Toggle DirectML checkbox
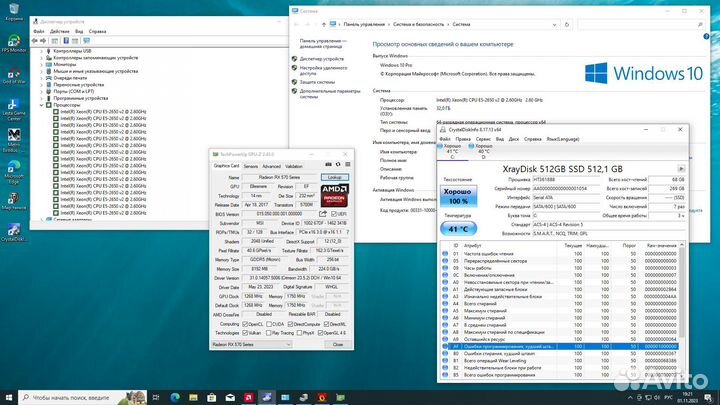 (326, 324)
